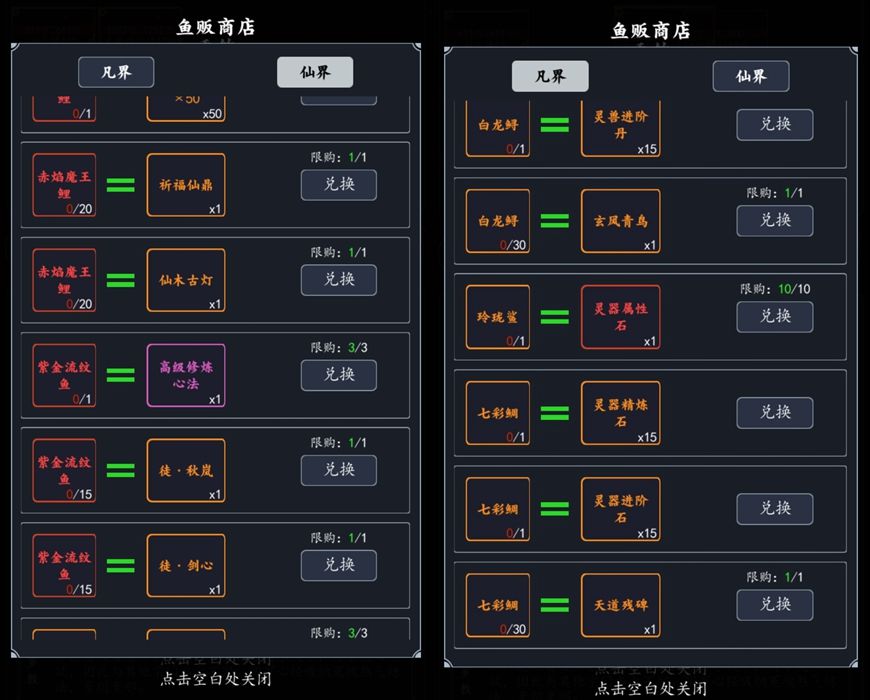The width and height of the screenshot is (870, 700).
Task: Tap the 七彩鲷 cost card beside 灵器进阶石
Action: (x=498, y=509)
